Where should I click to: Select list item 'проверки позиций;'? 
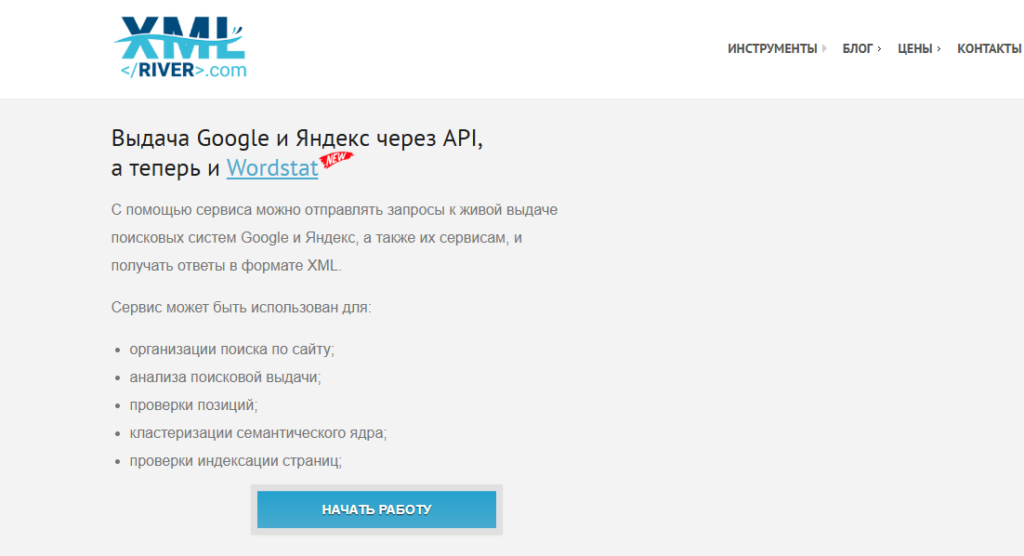point(193,405)
